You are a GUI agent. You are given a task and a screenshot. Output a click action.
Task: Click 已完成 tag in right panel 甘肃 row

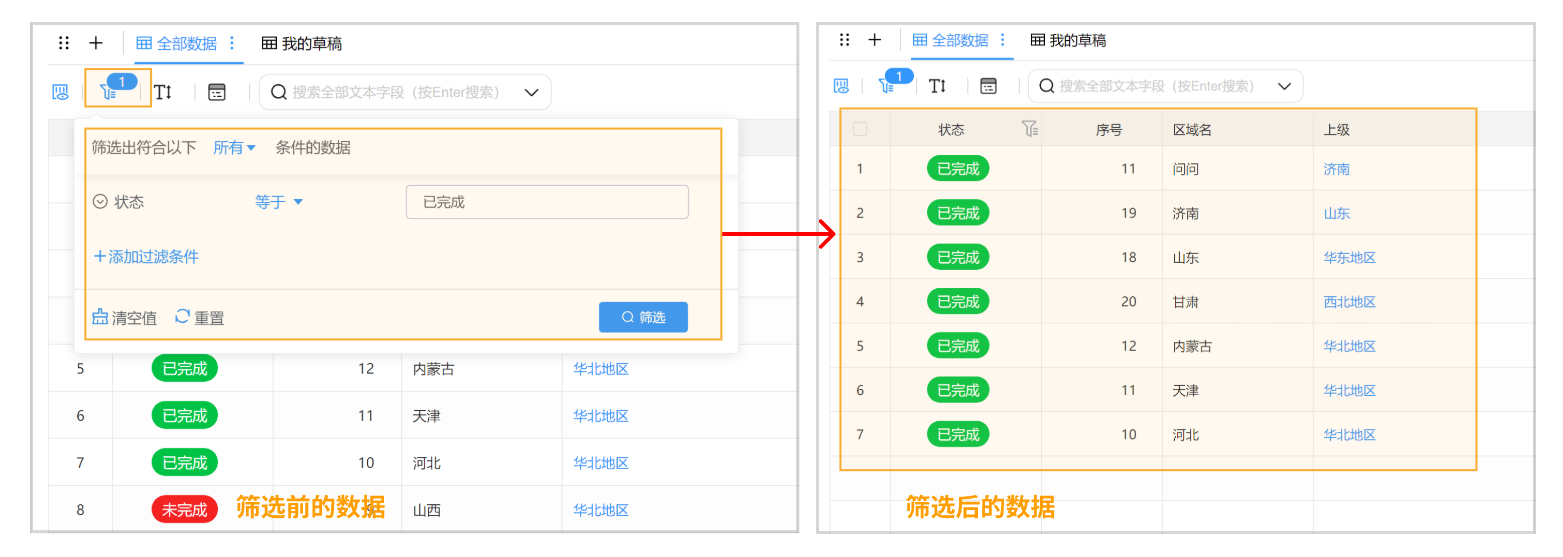pos(958,301)
